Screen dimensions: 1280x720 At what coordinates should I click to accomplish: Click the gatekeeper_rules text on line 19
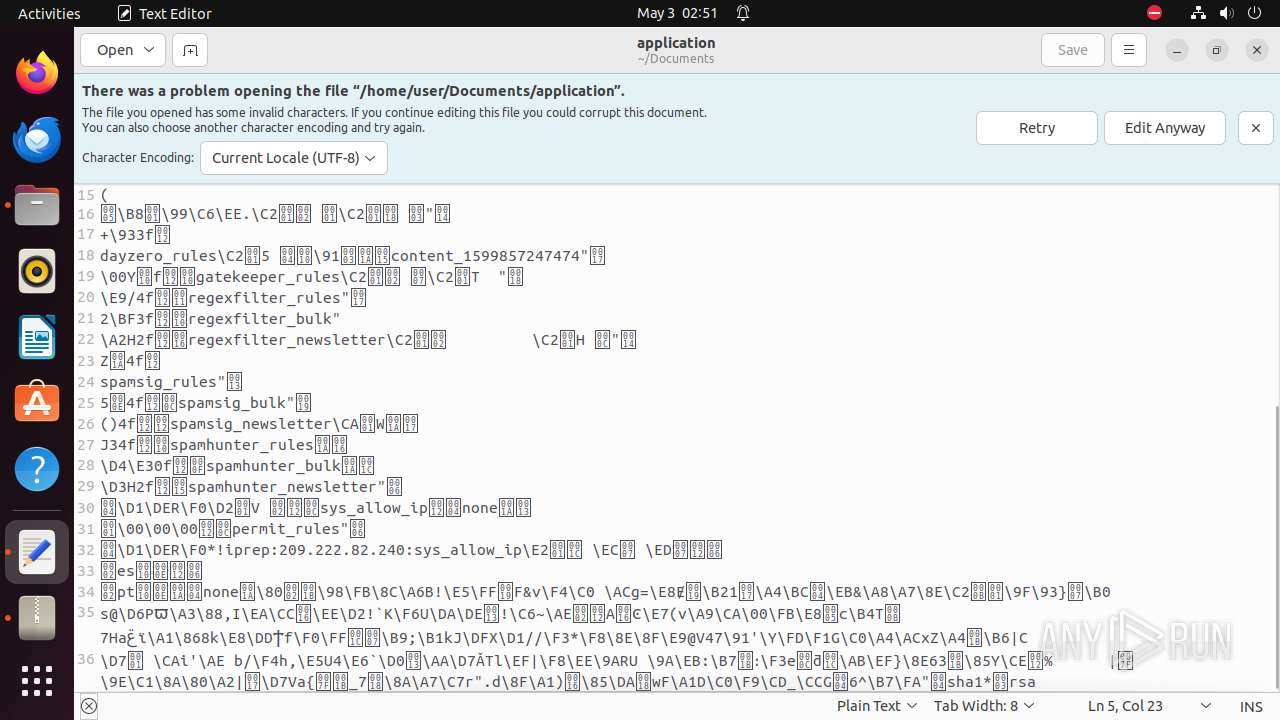pos(269,277)
